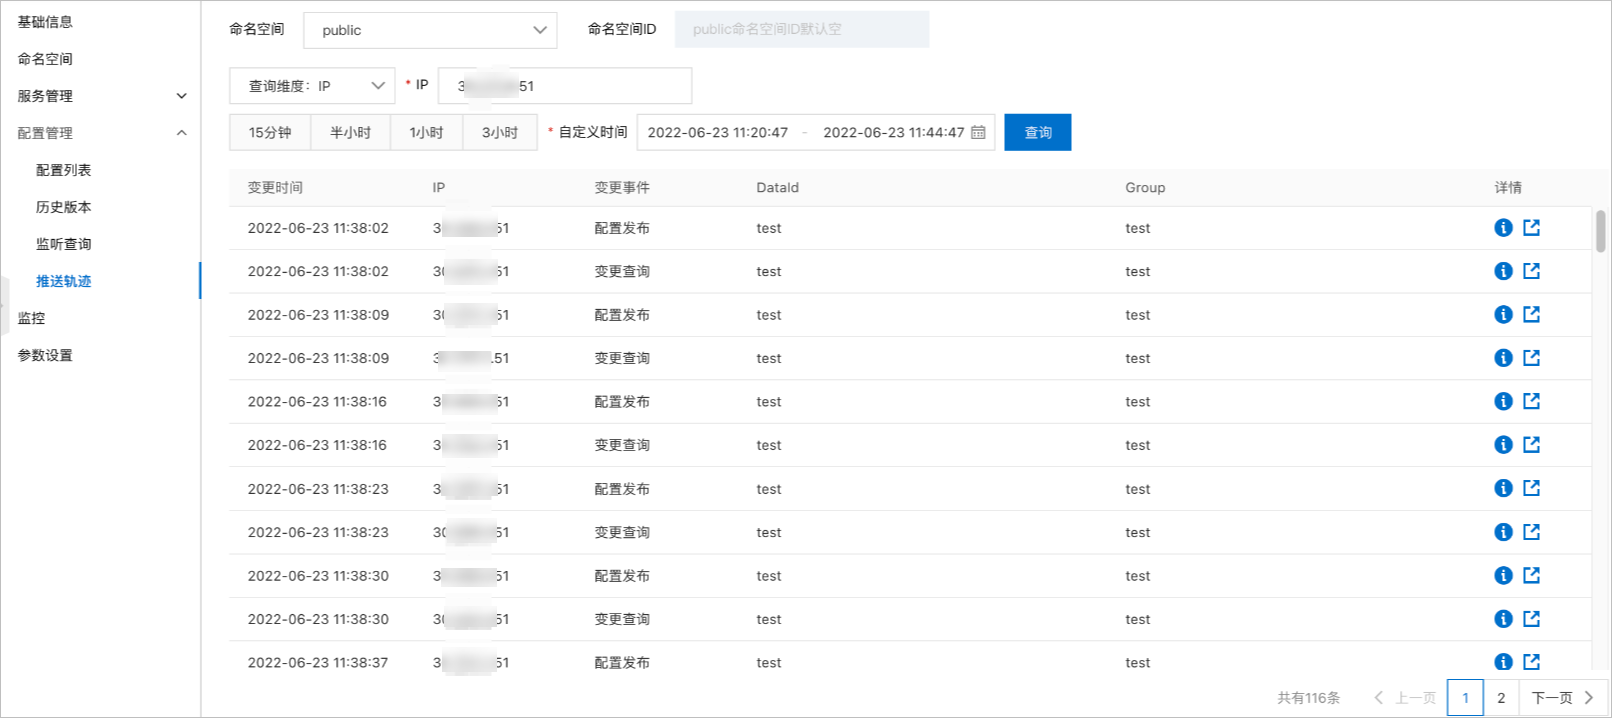Image resolution: width=1612 pixels, height=718 pixels.
Task: Click the 变更事件 column header
Action: pyautogui.click(x=622, y=187)
